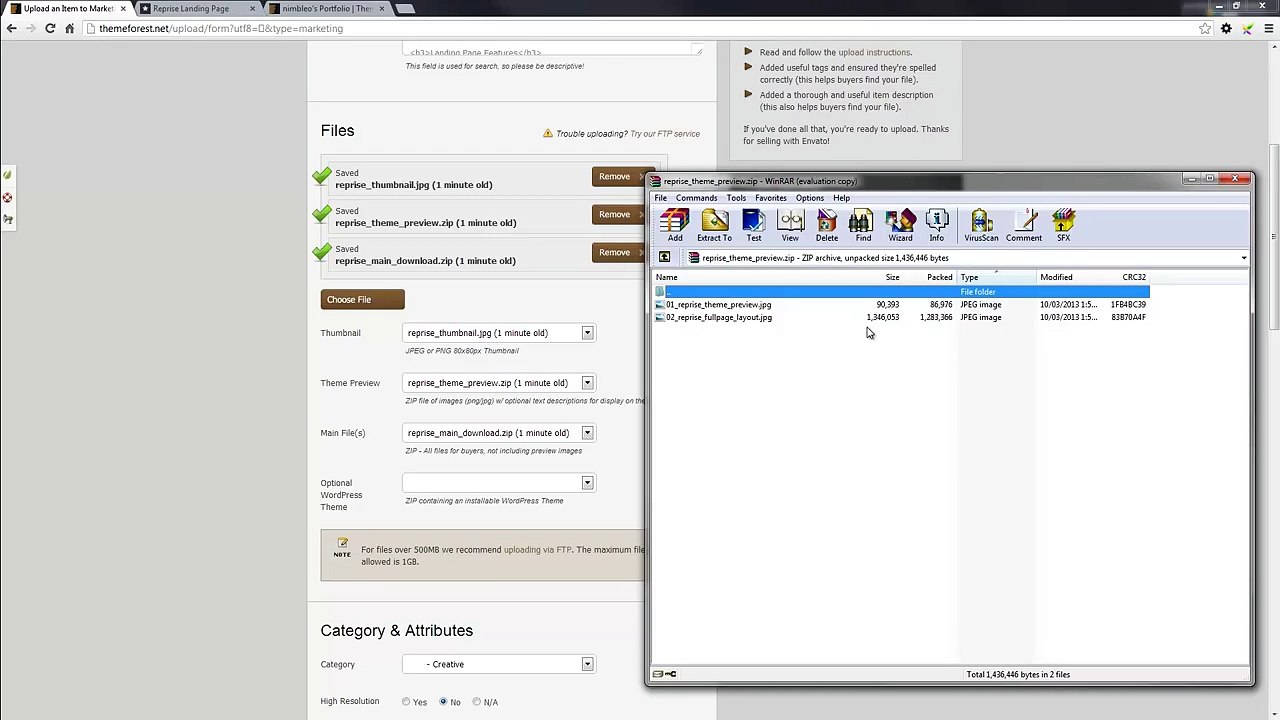
Task: Click the Delete toolbar icon in WinRAR
Action: pos(827,225)
